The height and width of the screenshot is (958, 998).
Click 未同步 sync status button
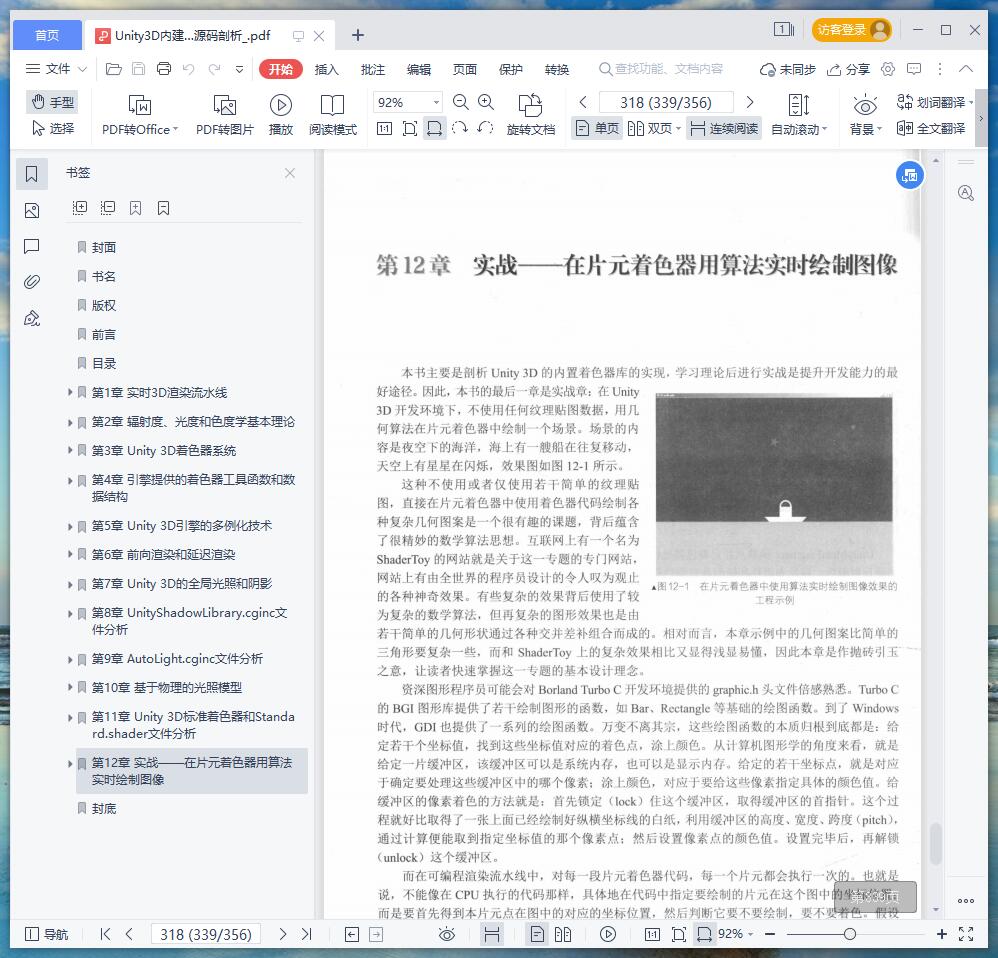pyautogui.click(x=788, y=69)
